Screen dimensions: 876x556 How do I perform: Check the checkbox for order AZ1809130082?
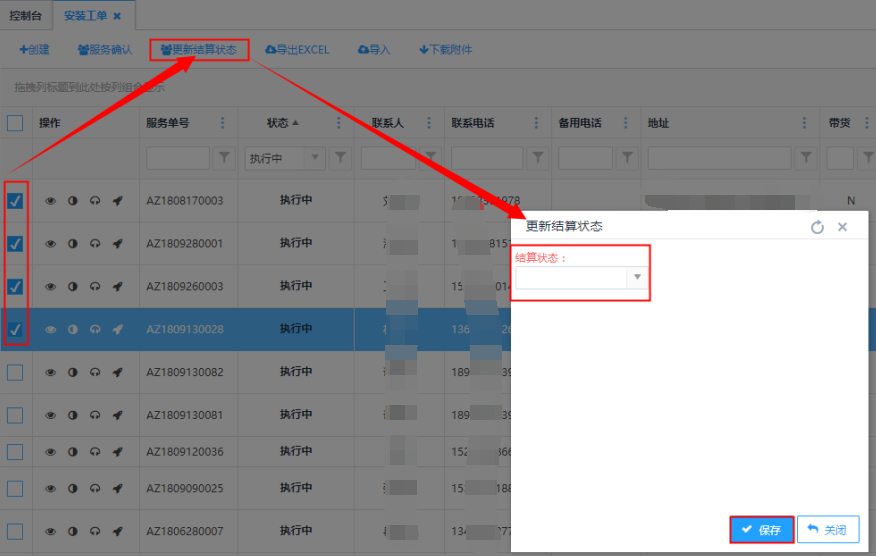pos(15,372)
